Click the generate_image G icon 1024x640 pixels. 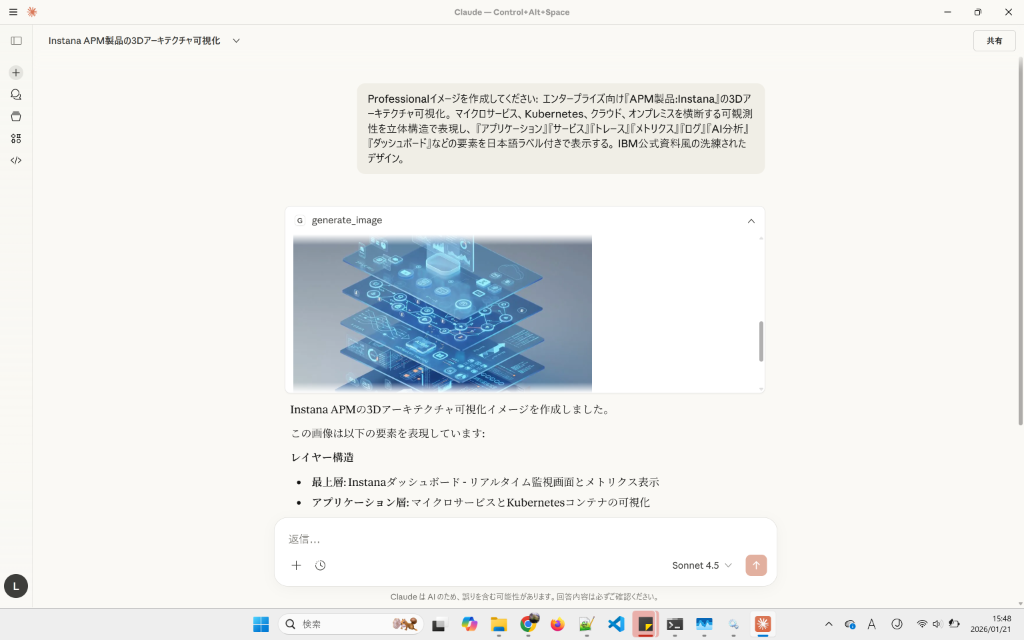pos(300,220)
